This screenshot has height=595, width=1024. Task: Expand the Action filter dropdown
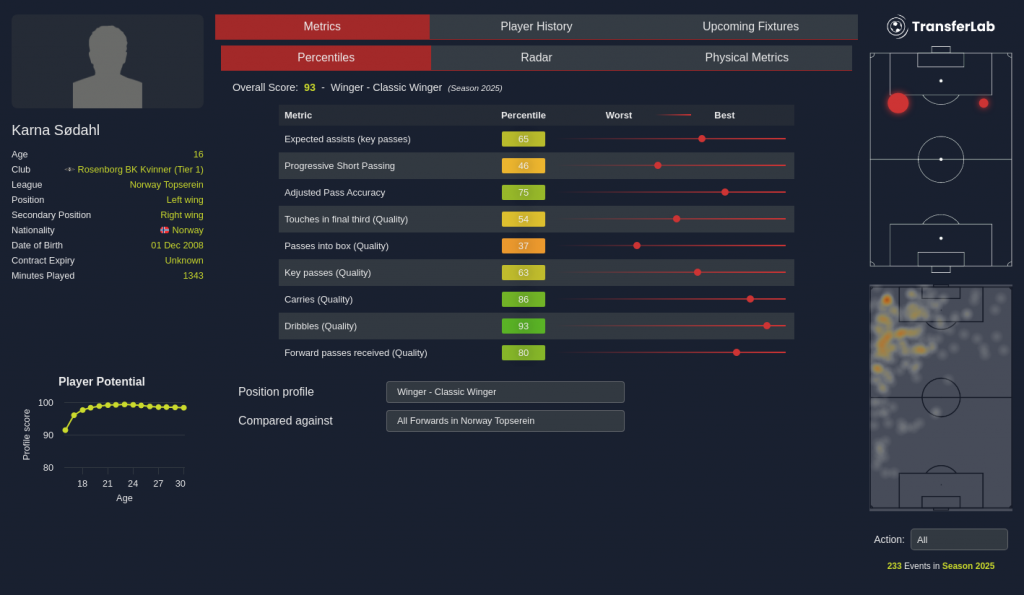(x=958, y=540)
